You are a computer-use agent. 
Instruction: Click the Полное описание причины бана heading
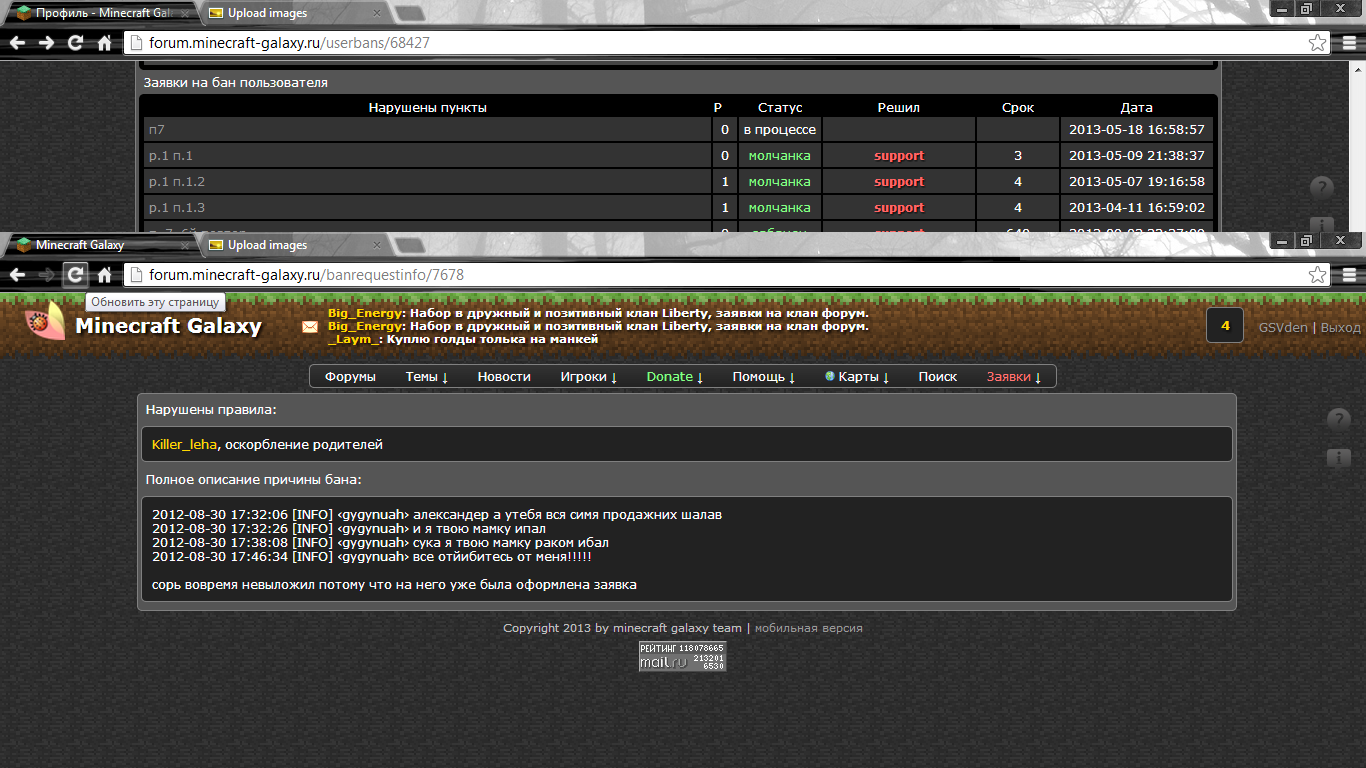[254, 480]
